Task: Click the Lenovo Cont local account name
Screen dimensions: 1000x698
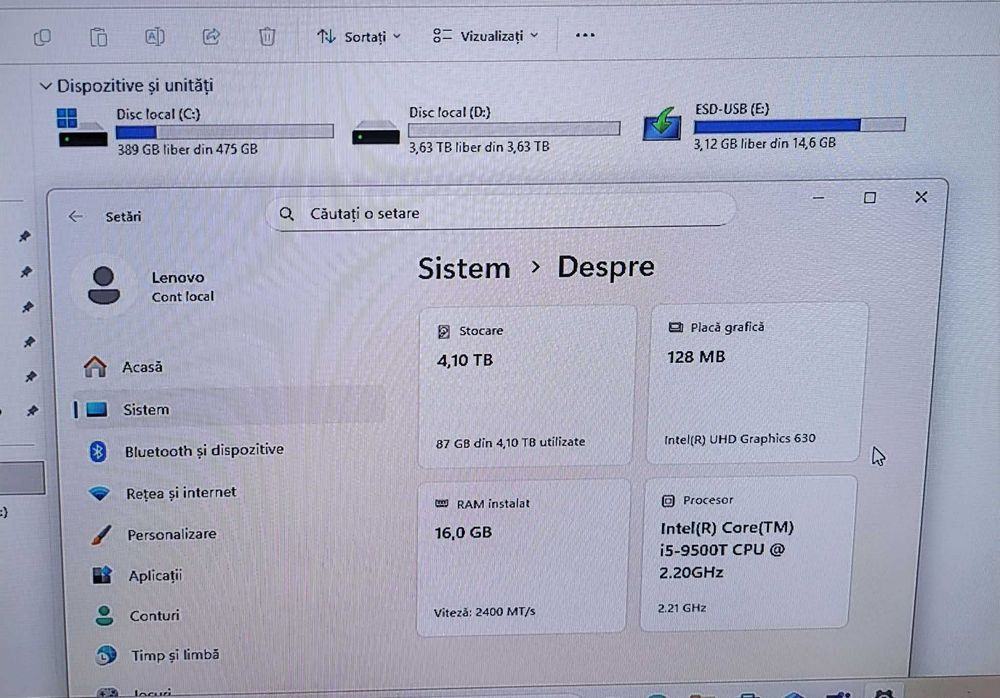Action: (x=182, y=286)
